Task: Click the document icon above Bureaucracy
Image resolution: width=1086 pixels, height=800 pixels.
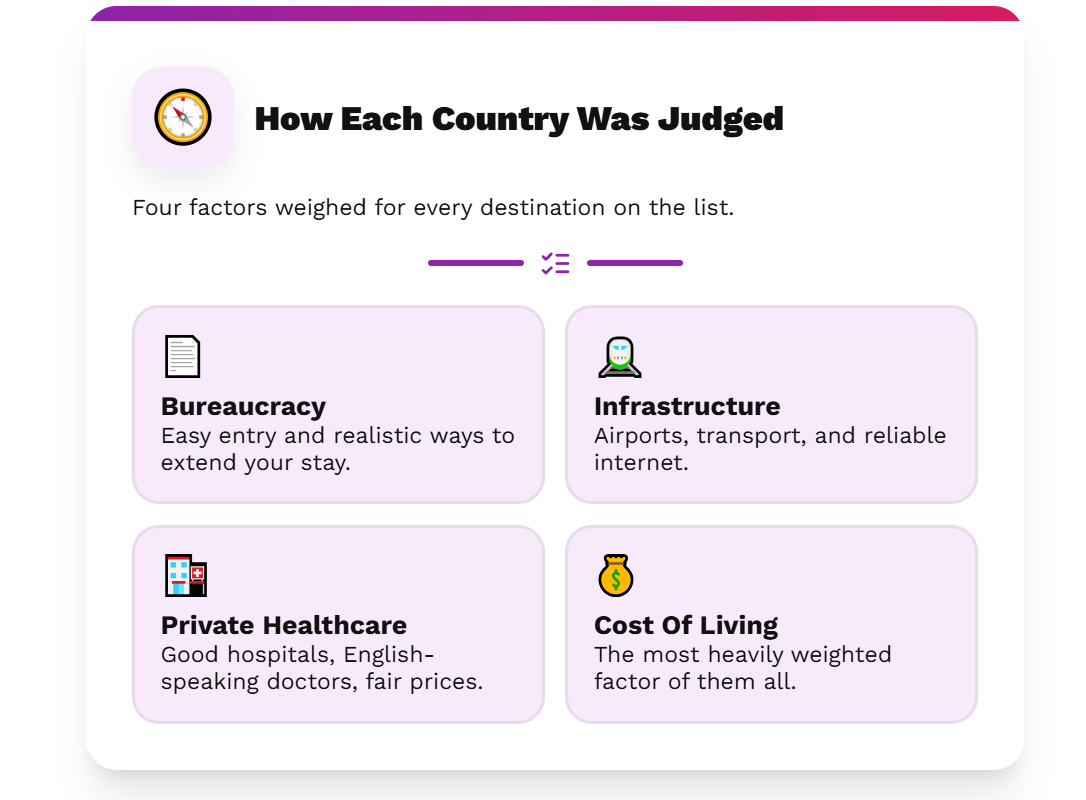Action: coord(183,356)
